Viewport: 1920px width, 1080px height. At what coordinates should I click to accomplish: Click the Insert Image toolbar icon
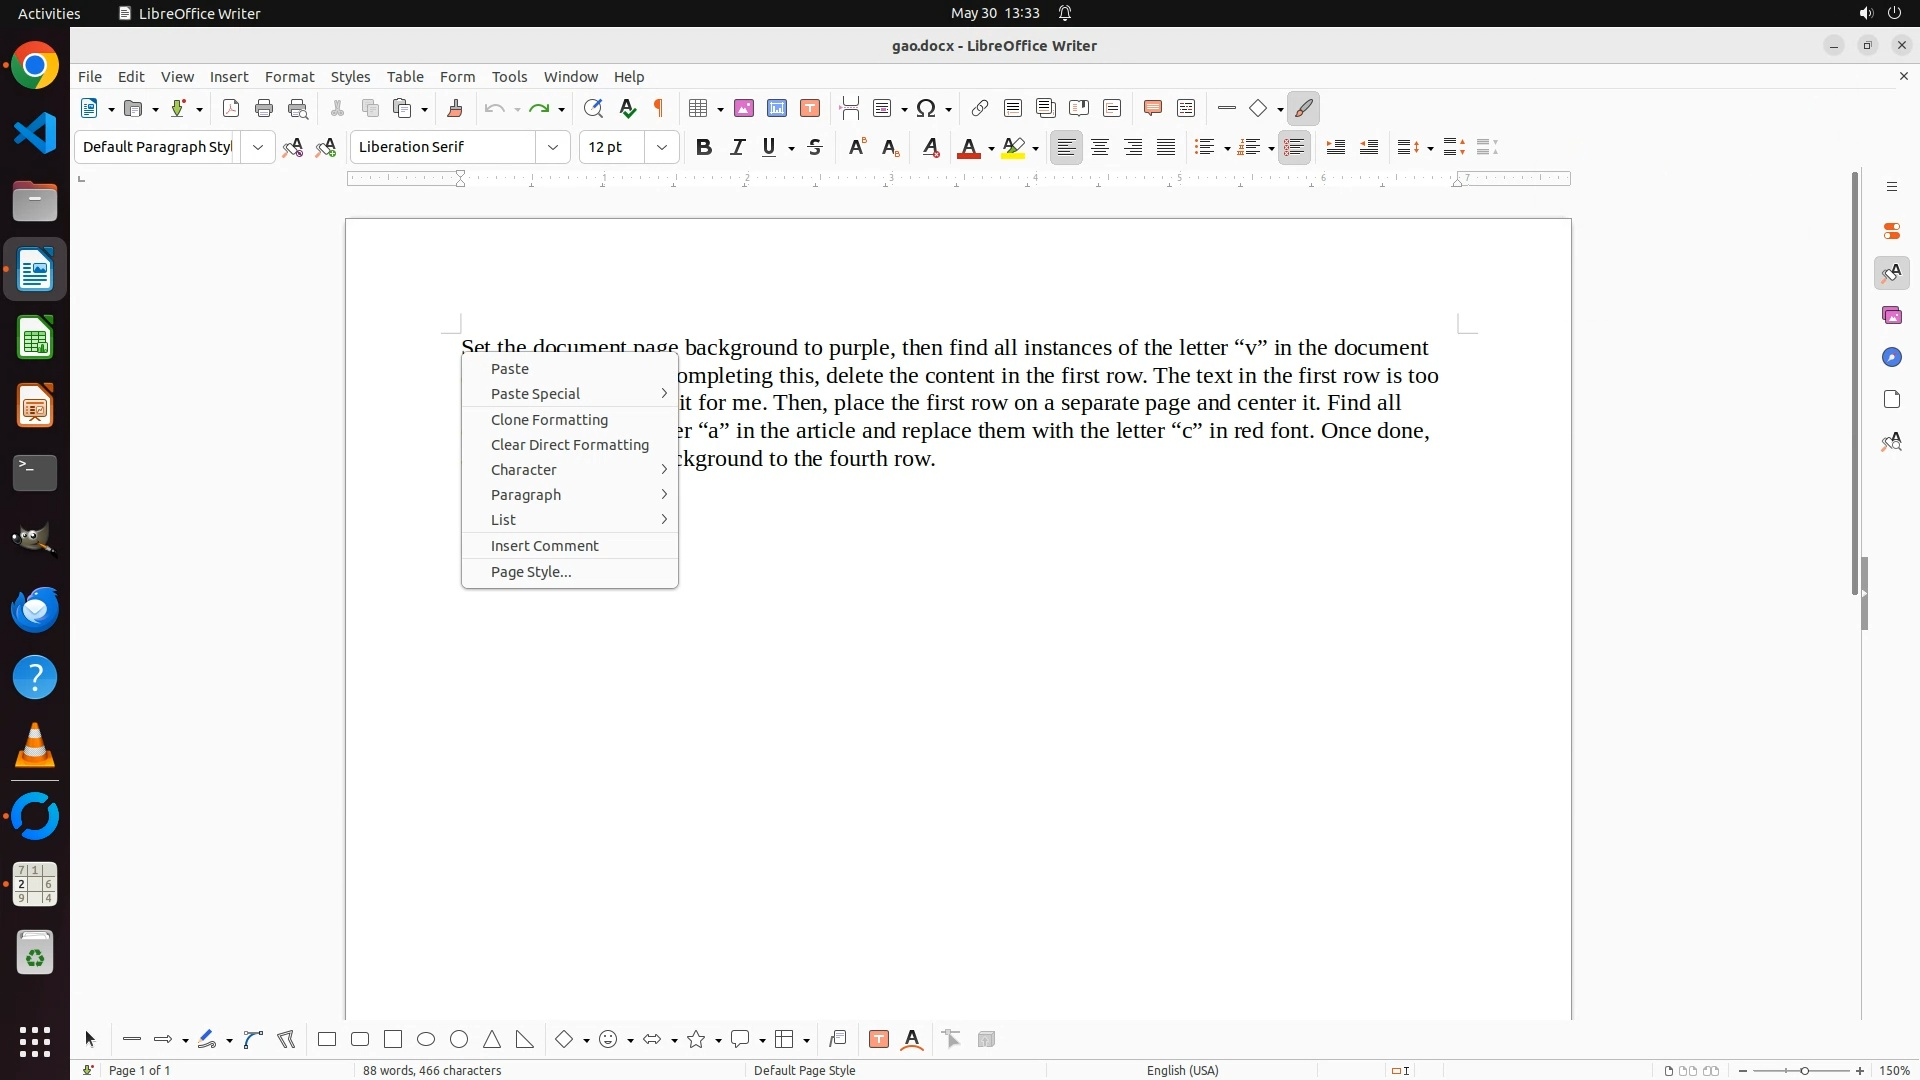point(744,109)
